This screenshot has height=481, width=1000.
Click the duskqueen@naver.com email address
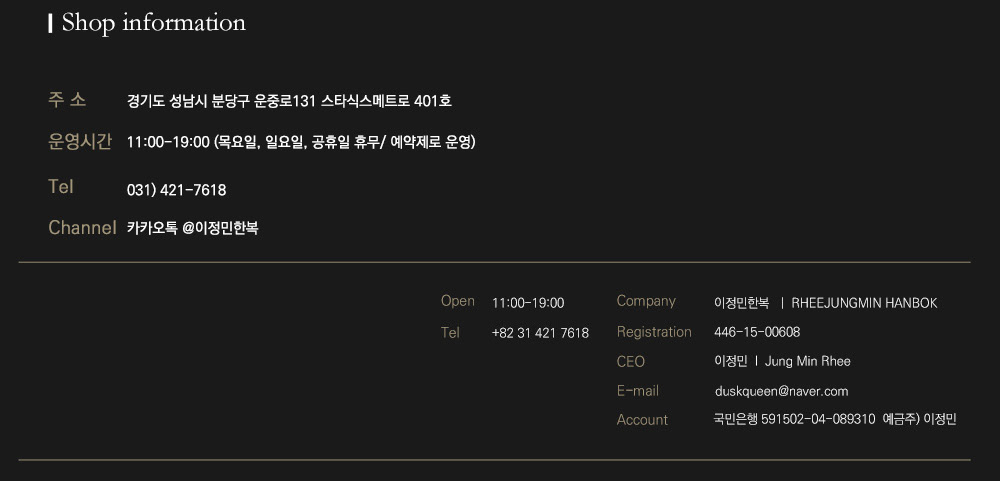[781, 391]
